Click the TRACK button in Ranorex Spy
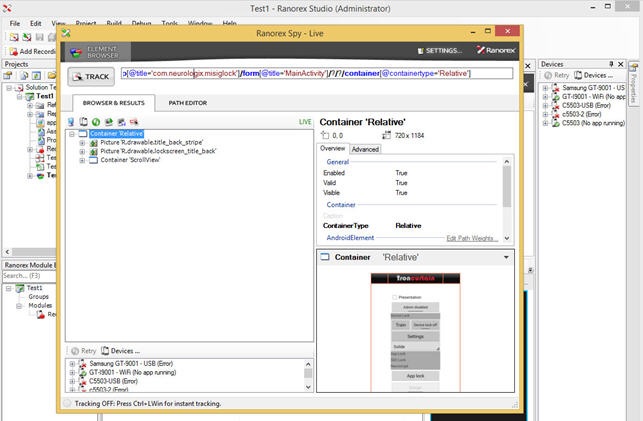Screen dimensions: 643x421 pos(91,77)
